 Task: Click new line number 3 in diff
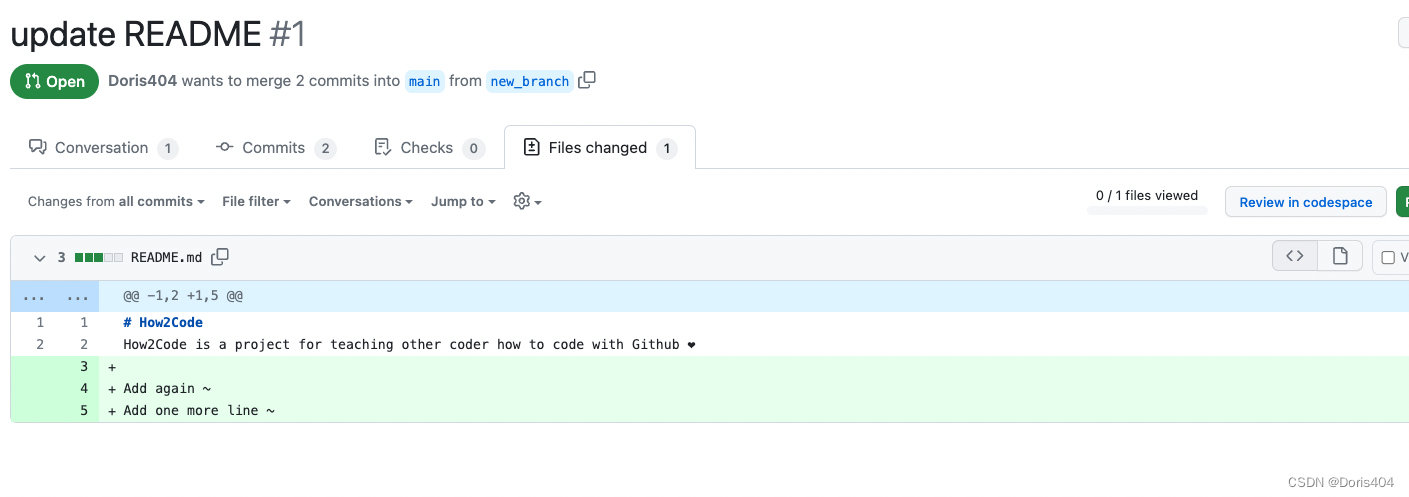pyautogui.click(x=84, y=366)
